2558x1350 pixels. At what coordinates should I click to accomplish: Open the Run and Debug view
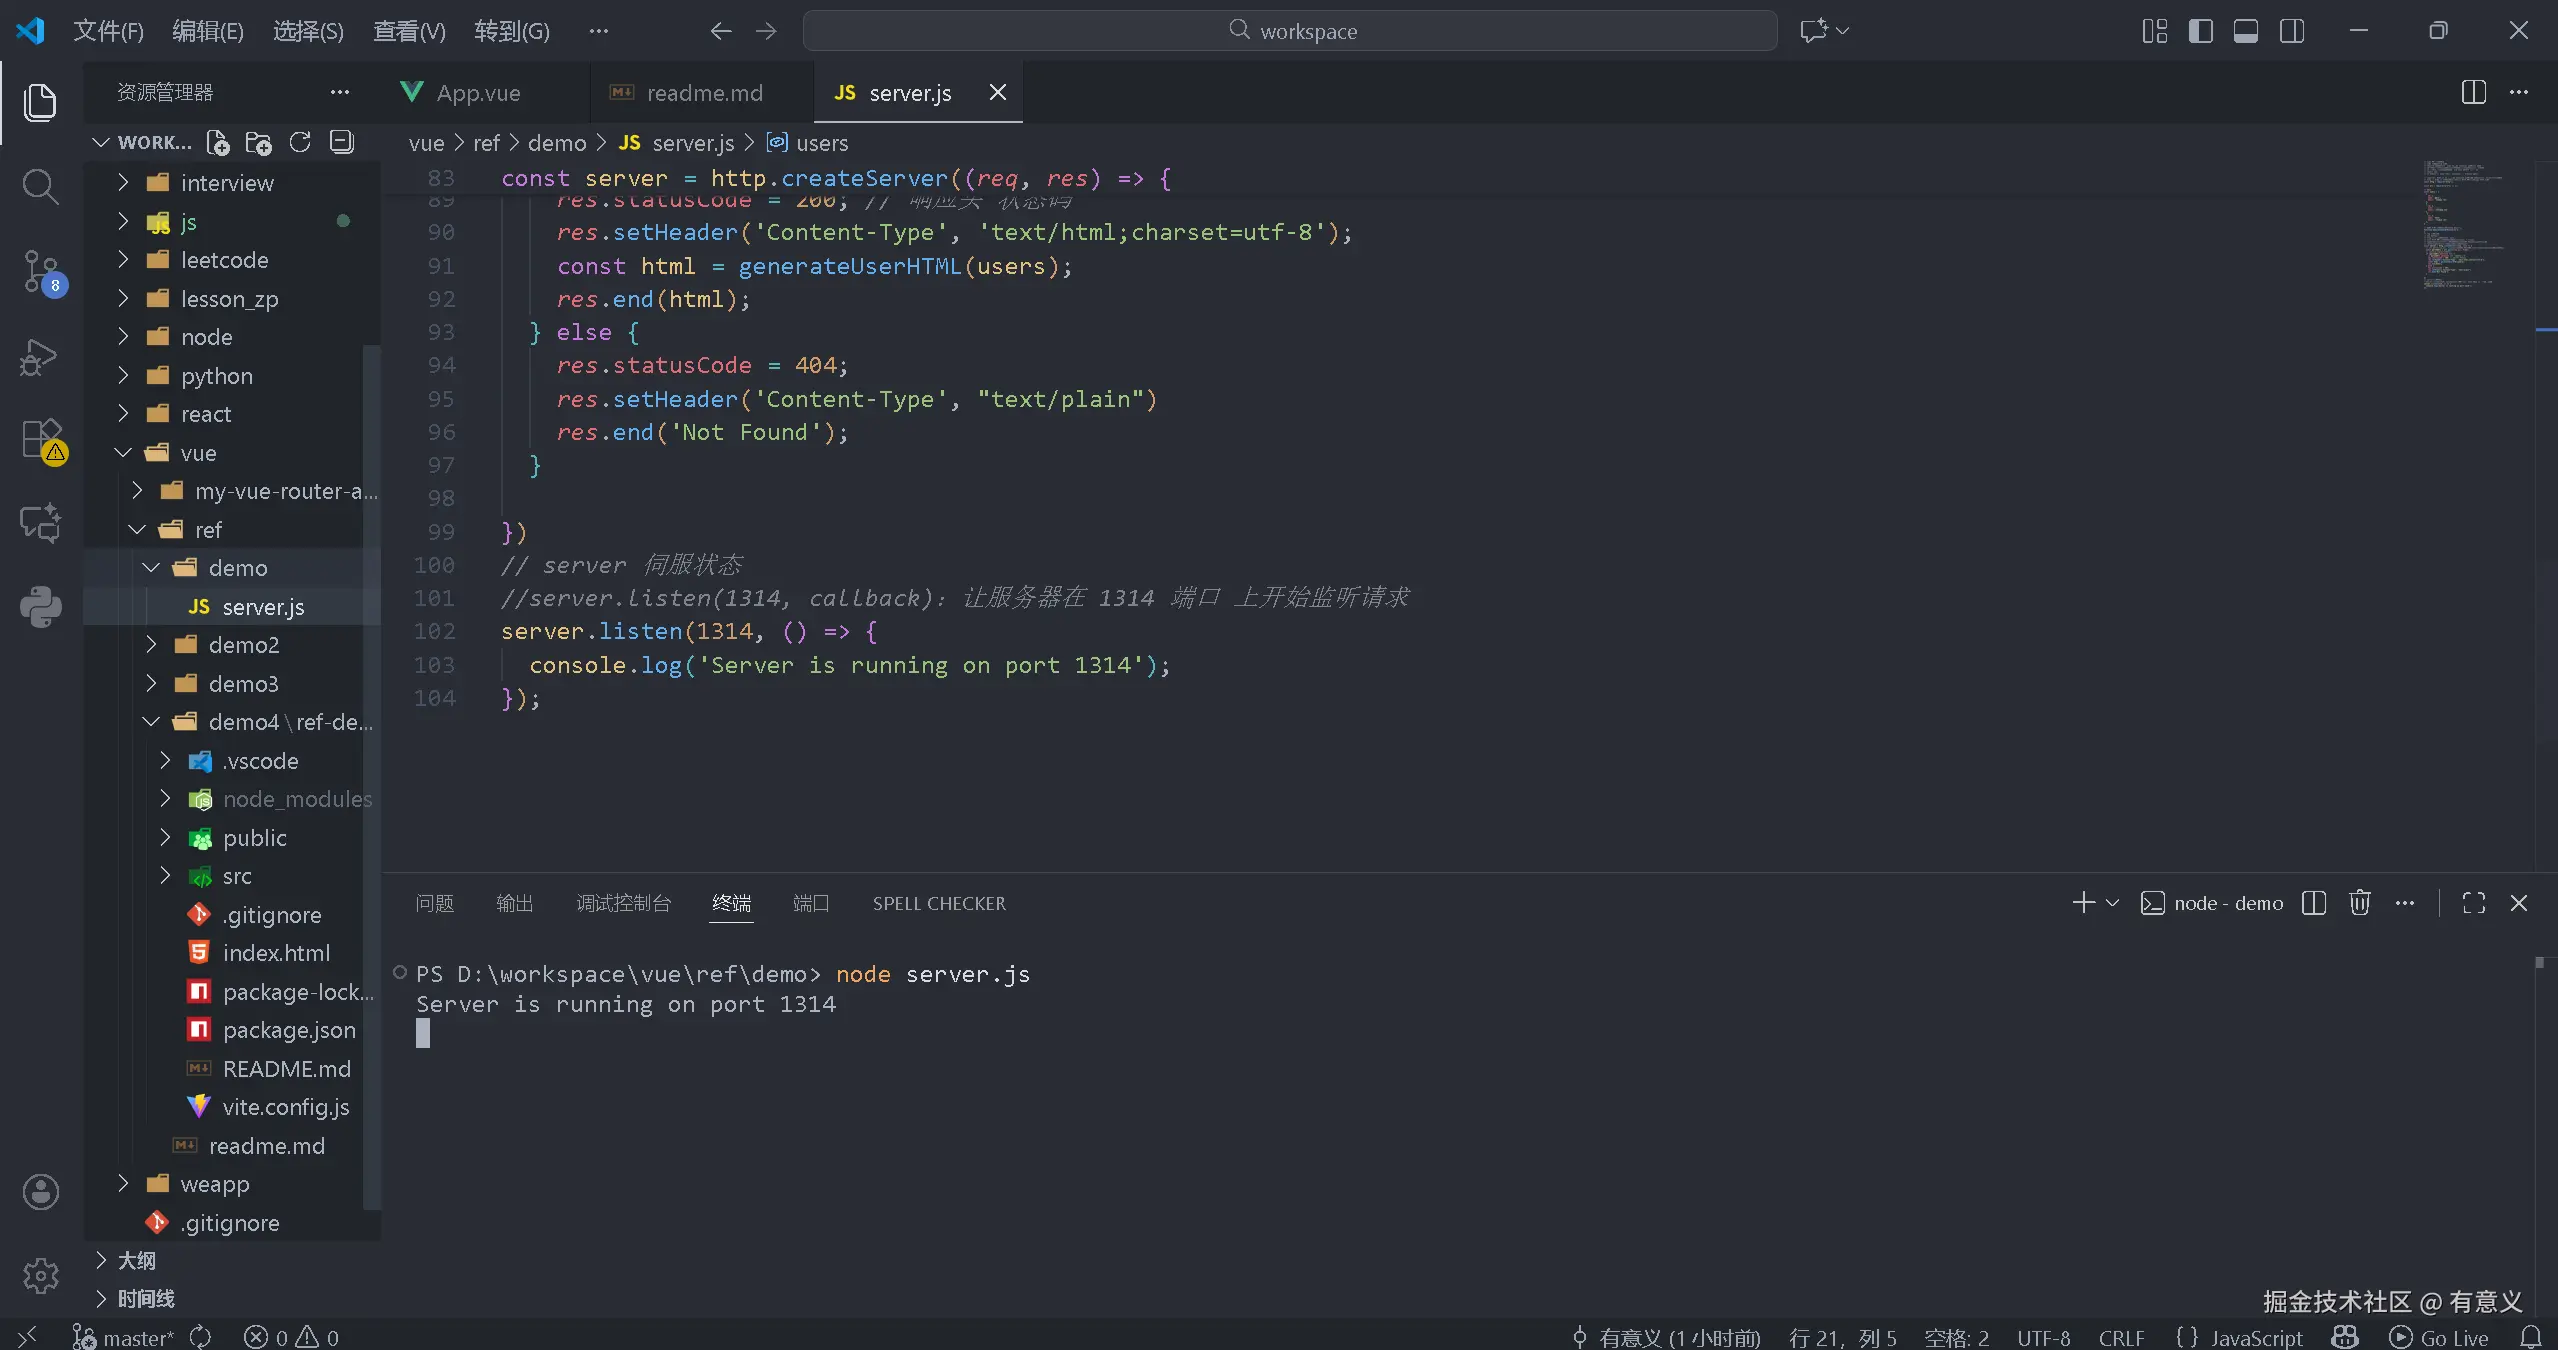pyautogui.click(x=40, y=356)
